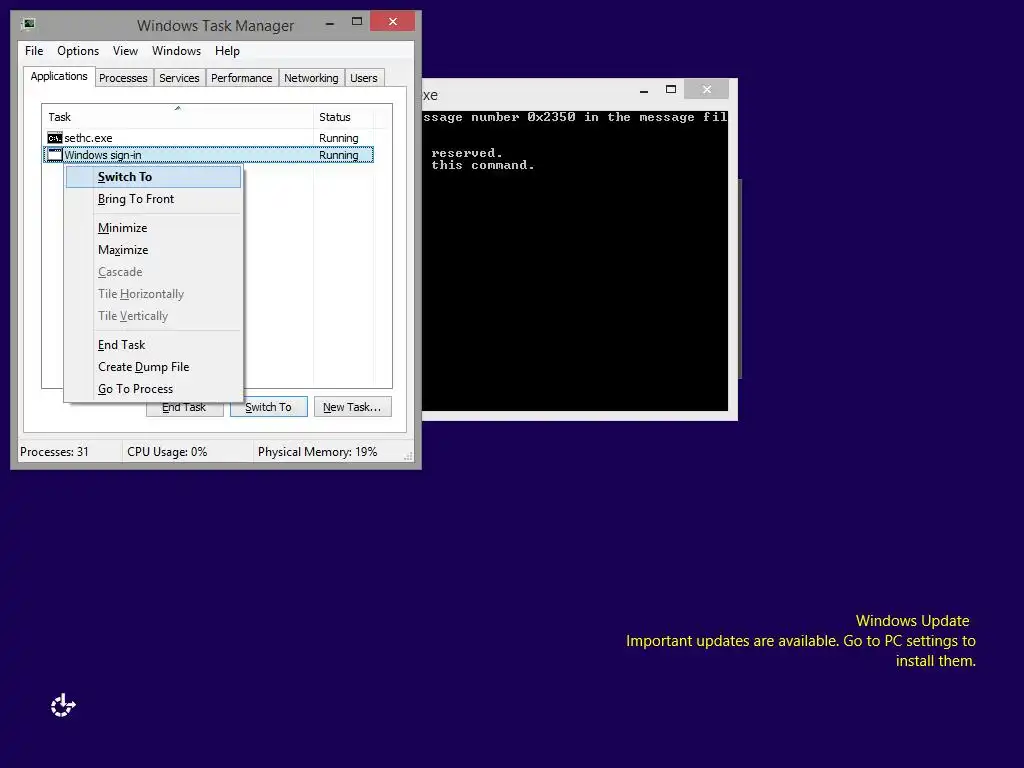Close the Task Manager window

click(x=392, y=22)
